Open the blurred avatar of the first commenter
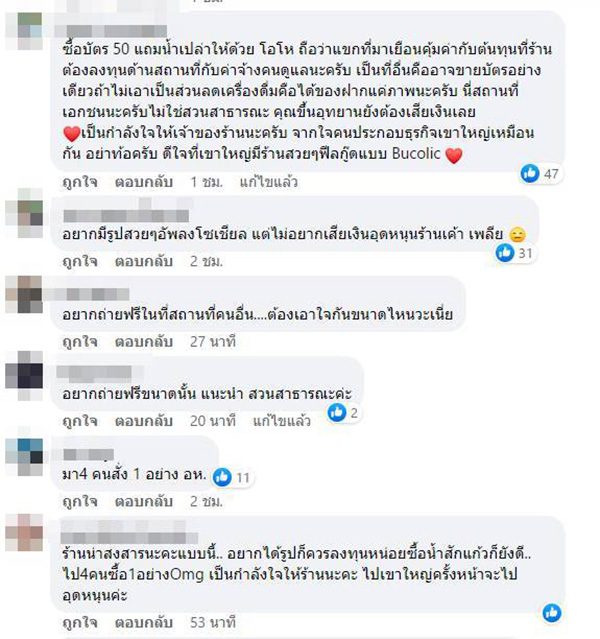Screen dimensions: 600x639 [24, 31]
